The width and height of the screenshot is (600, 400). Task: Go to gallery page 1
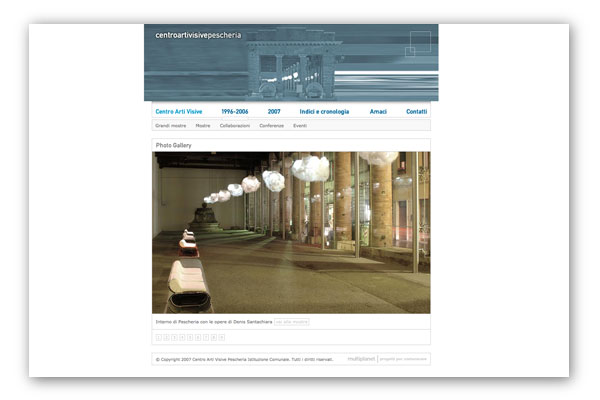[x=158, y=338]
